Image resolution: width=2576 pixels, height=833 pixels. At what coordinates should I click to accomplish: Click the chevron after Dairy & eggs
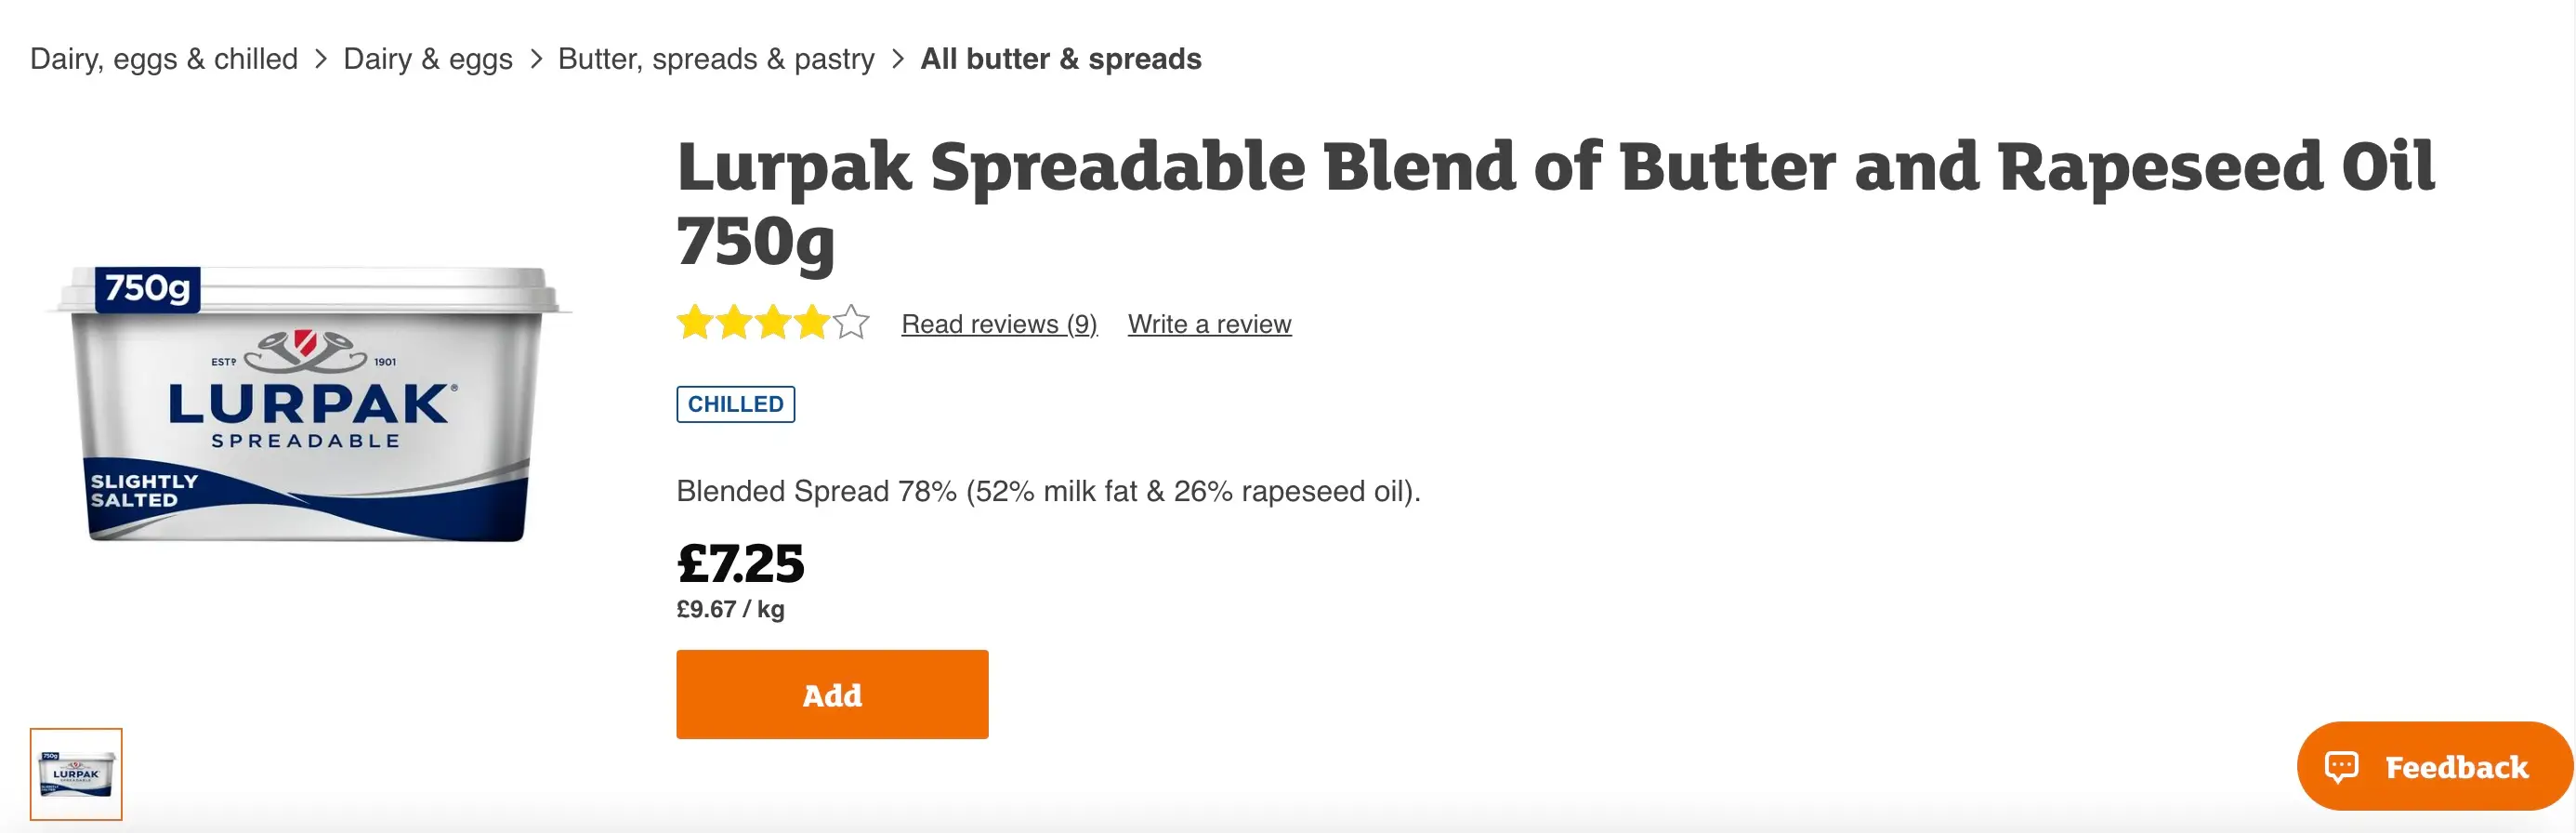pyautogui.click(x=535, y=59)
